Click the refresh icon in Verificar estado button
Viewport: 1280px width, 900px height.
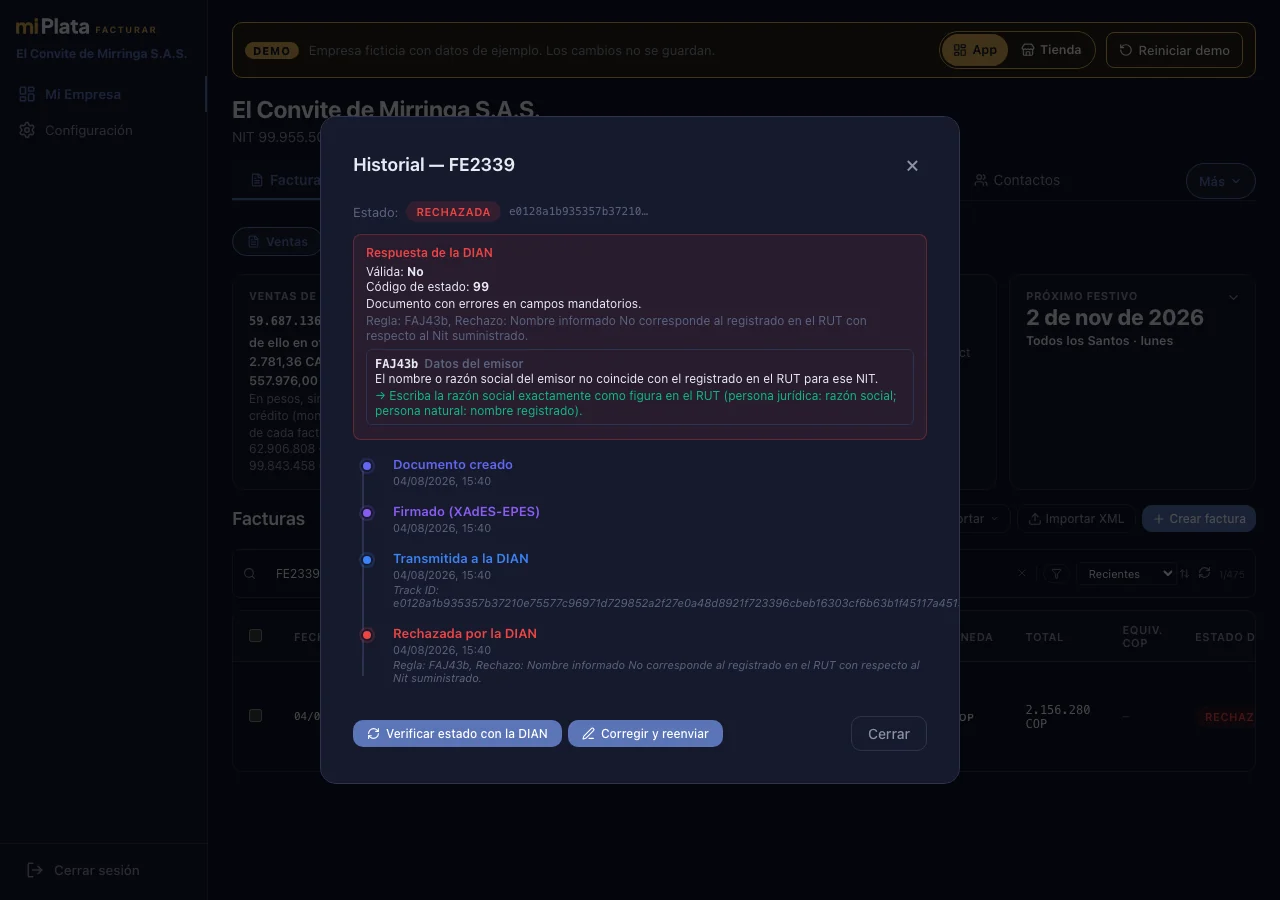point(373,733)
